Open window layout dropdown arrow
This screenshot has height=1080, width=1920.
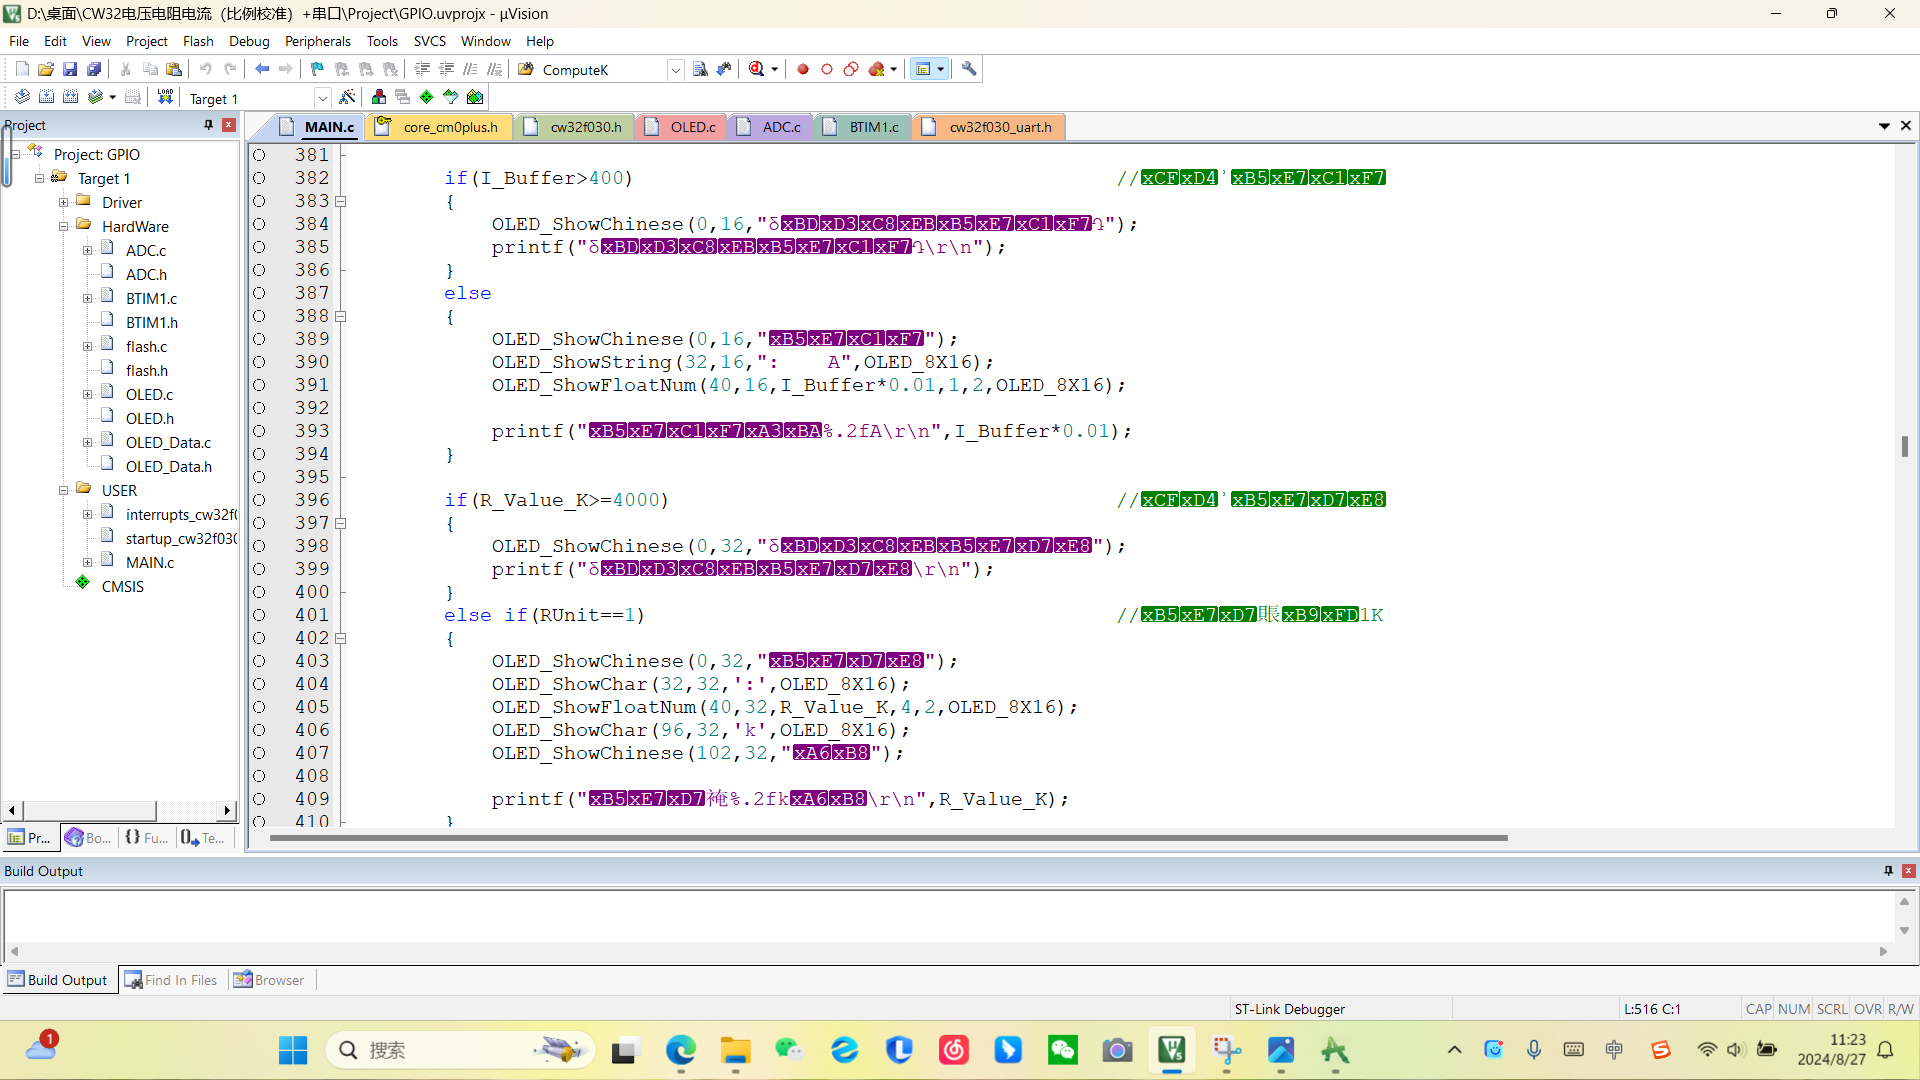941,69
